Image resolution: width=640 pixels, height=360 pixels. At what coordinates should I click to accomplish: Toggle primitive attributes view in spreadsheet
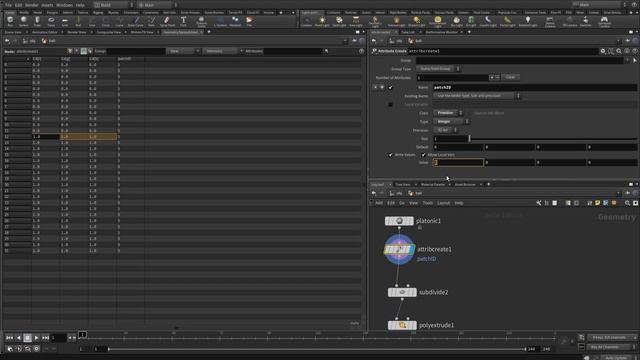[84, 51]
